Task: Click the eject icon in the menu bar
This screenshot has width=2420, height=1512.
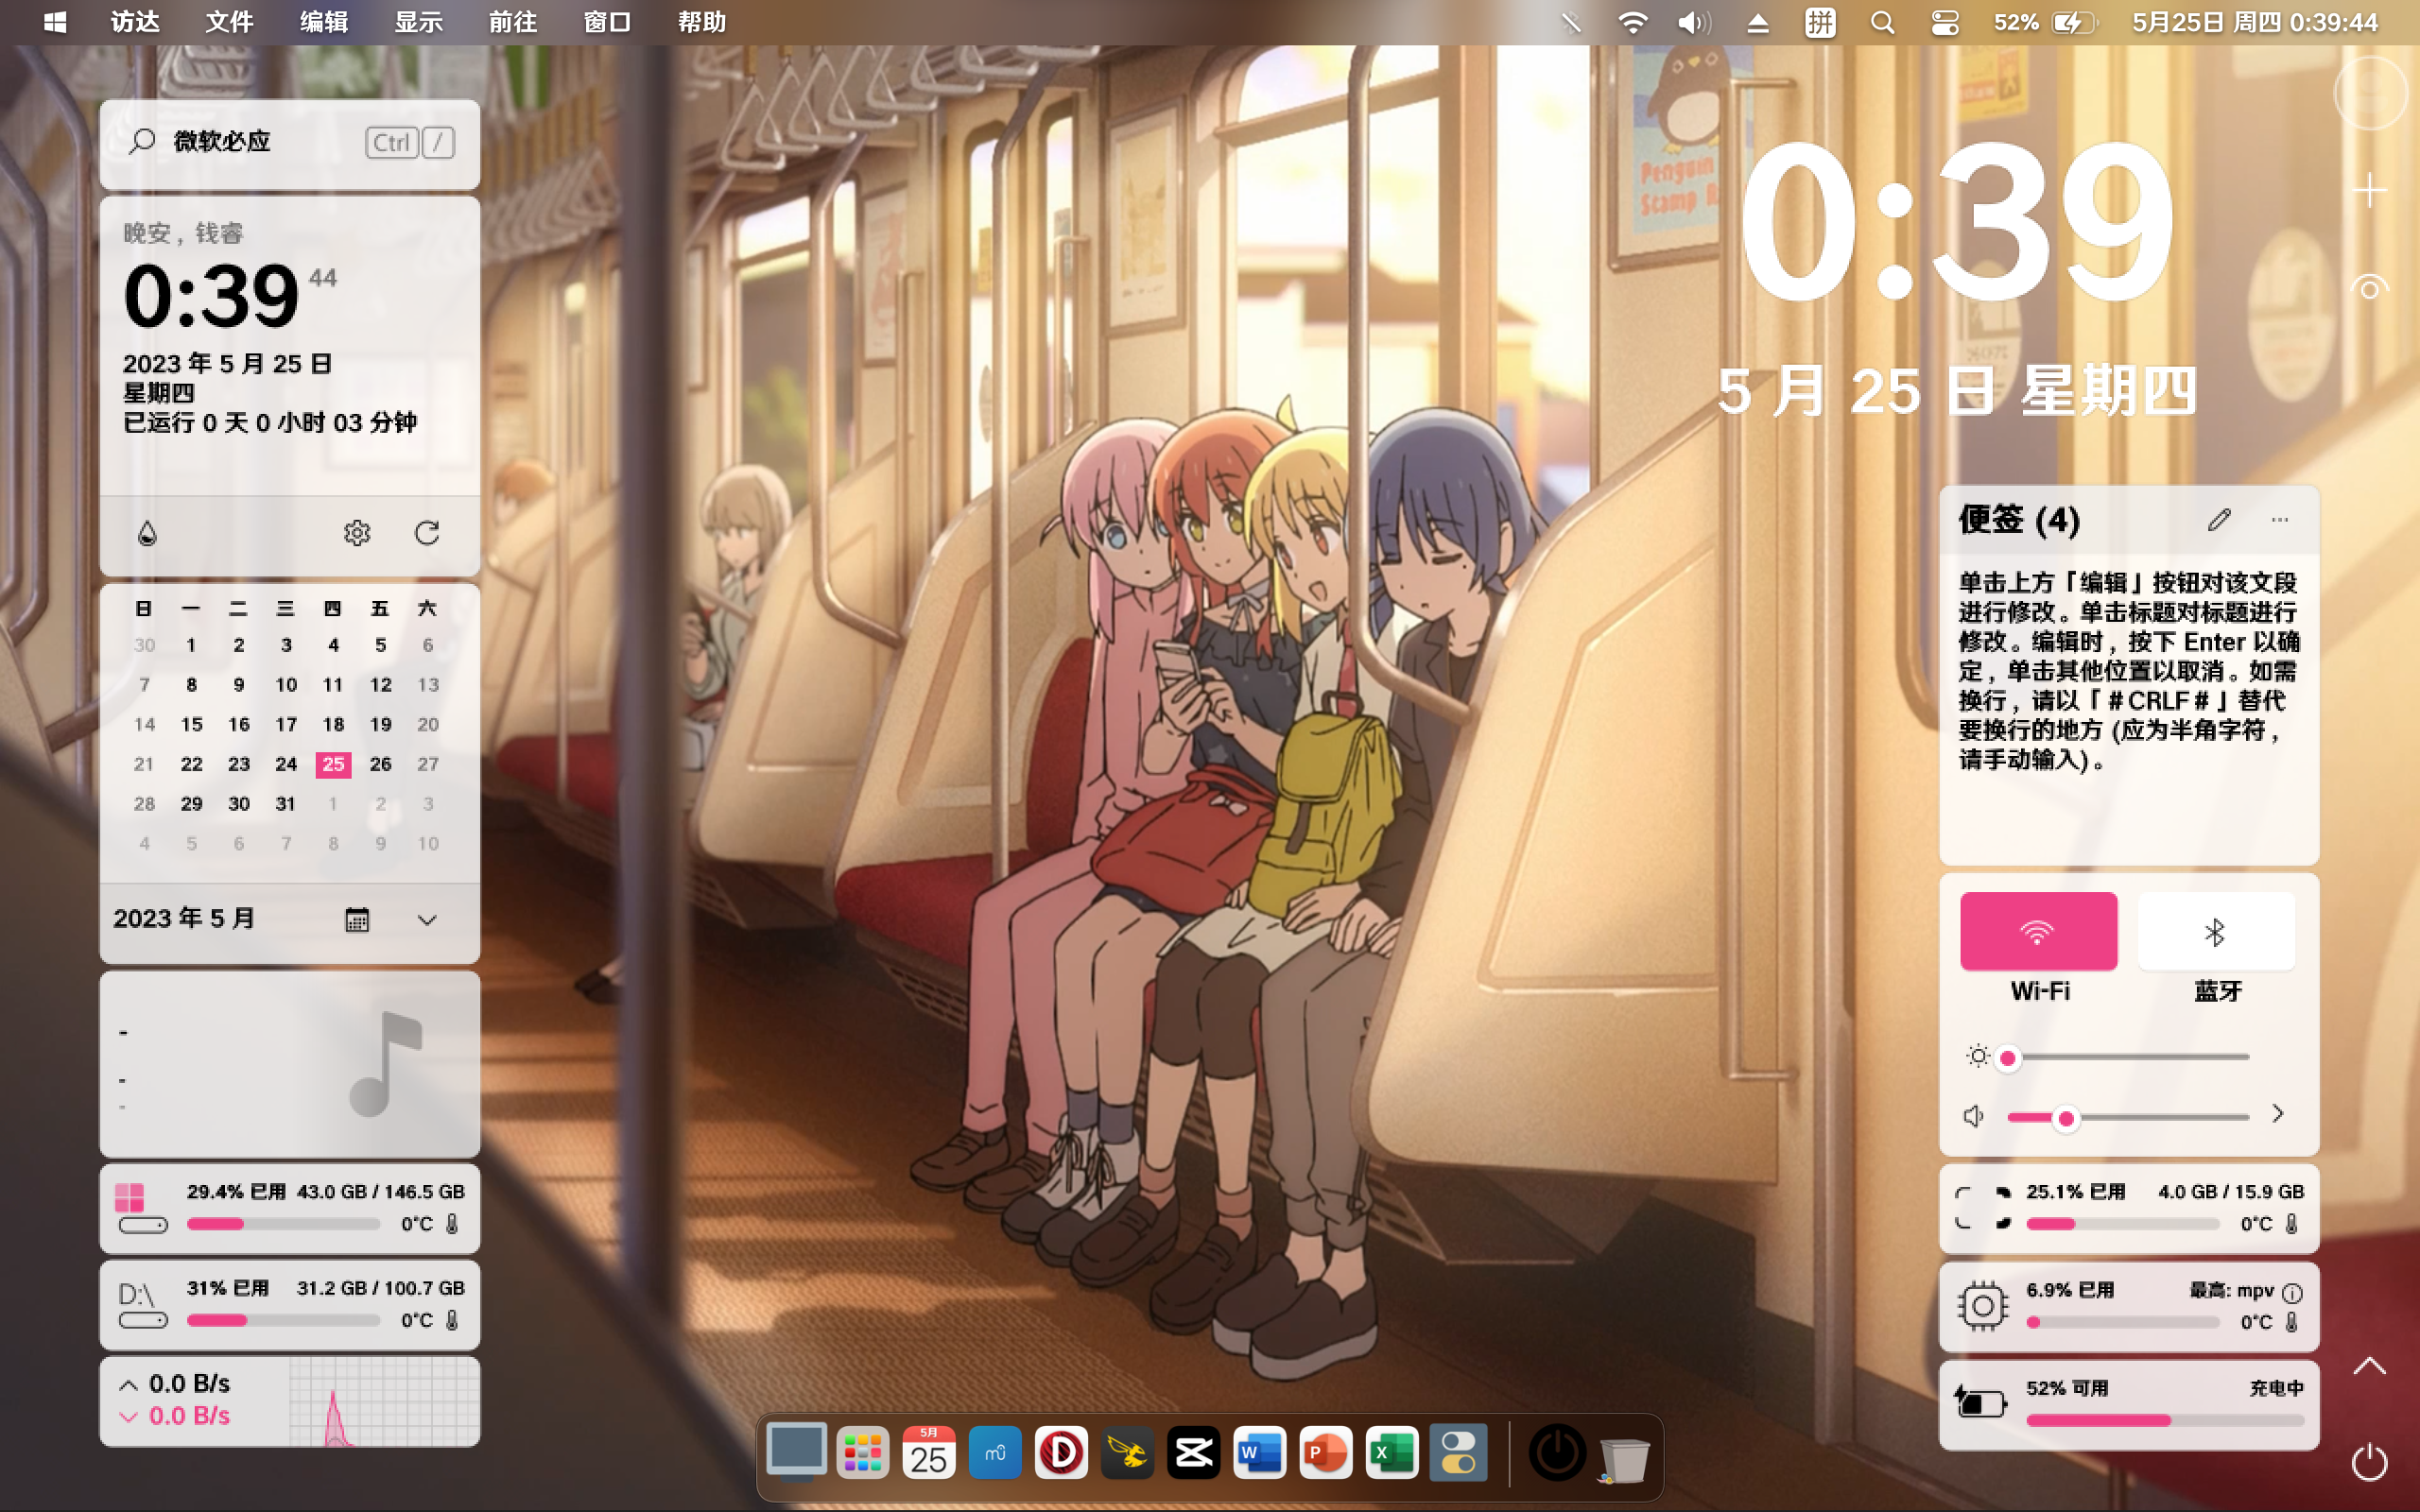Action: click(1757, 23)
